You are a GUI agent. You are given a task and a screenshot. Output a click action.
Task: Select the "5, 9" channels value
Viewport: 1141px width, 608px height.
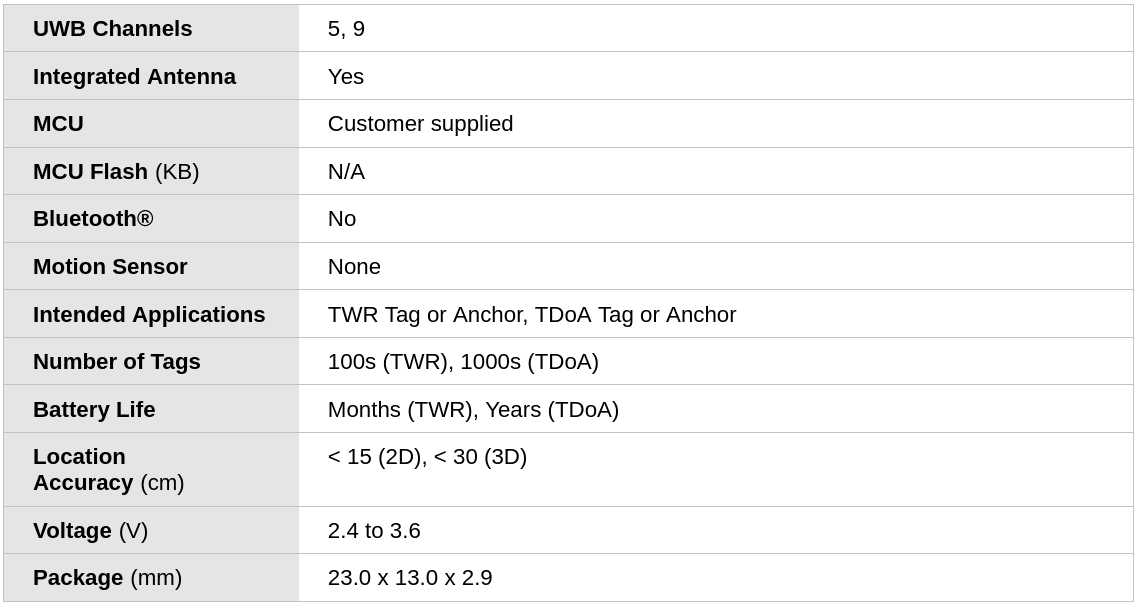(346, 29)
